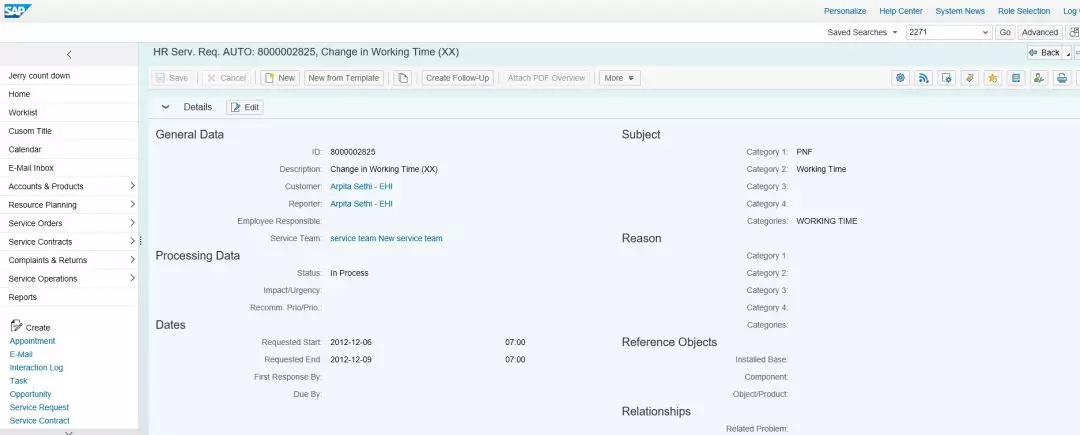
Task: Open Worklist in navigation
Action: click(x=69, y=112)
